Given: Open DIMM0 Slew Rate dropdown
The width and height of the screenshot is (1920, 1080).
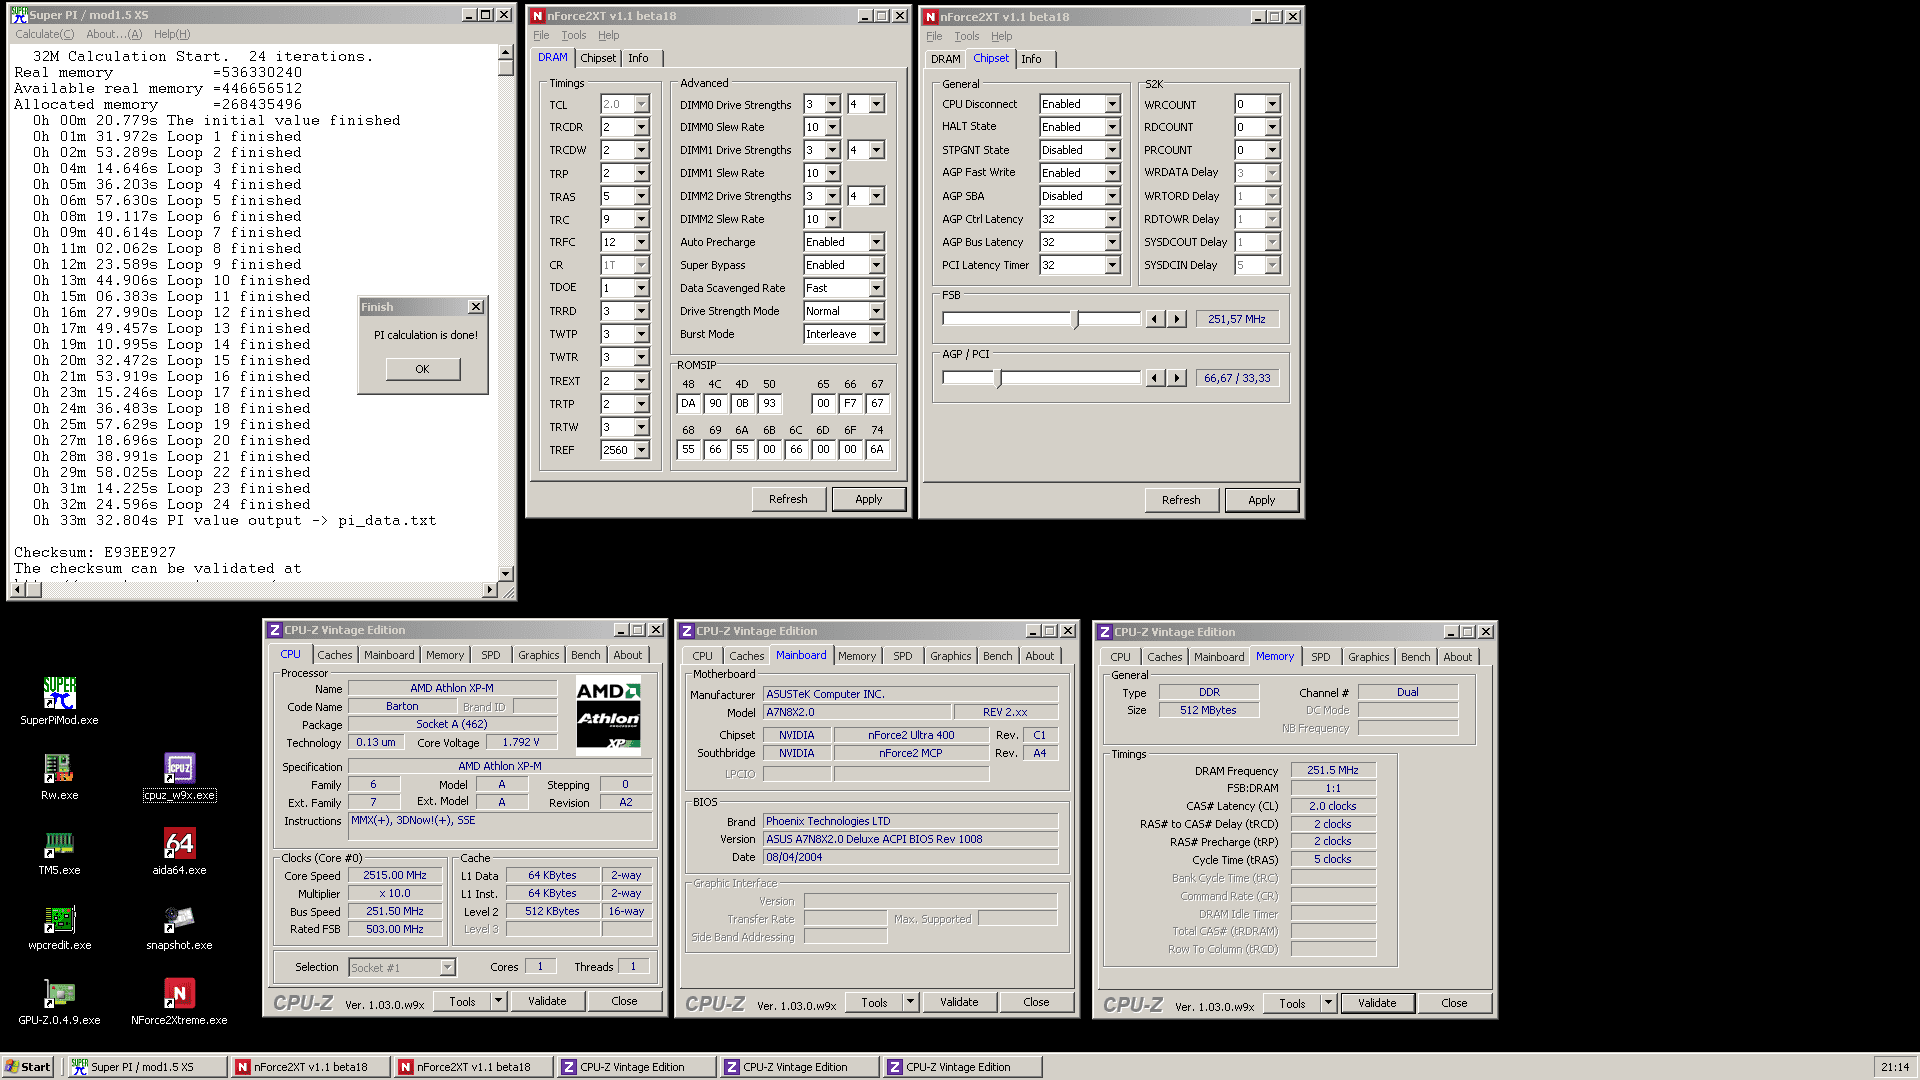Looking at the screenshot, I should coord(832,127).
